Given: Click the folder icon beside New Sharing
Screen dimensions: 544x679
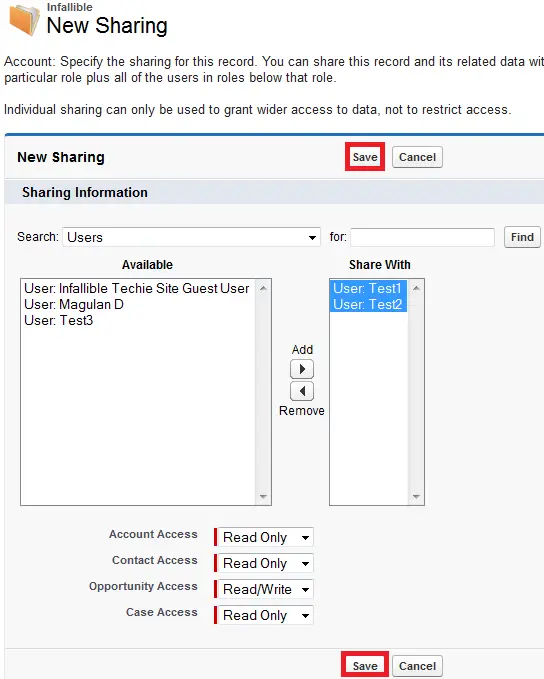Looking at the screenshot, I should point(24,19).
